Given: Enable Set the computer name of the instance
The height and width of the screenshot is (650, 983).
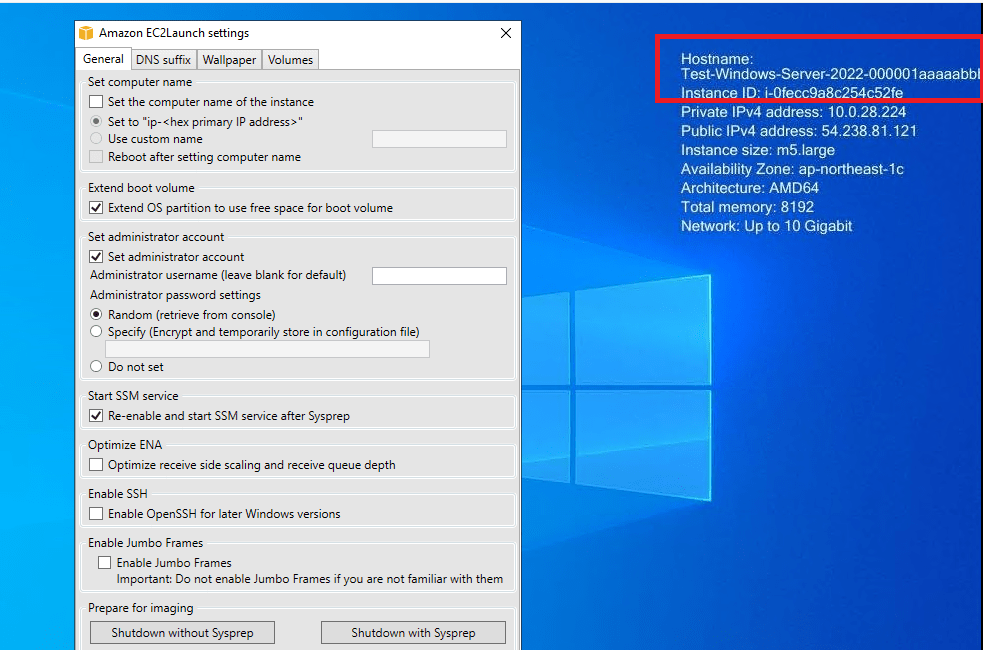Looking at the screenshot, I should (x=96, y=102).
